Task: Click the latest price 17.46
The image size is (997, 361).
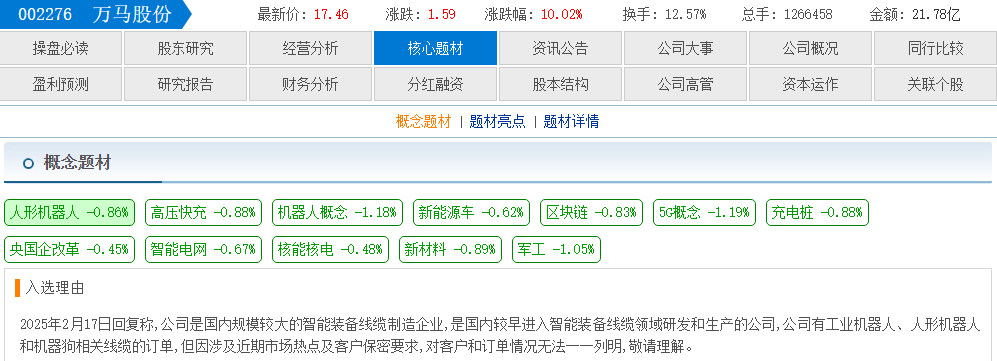Action: tap(331, 14)
